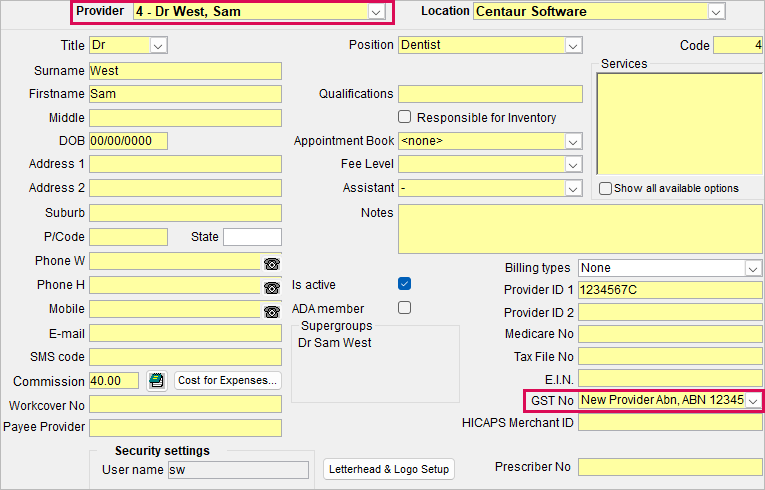Expand the Assistant dropdown
This screenshot has height=490, width=765.
coord(573,188)
